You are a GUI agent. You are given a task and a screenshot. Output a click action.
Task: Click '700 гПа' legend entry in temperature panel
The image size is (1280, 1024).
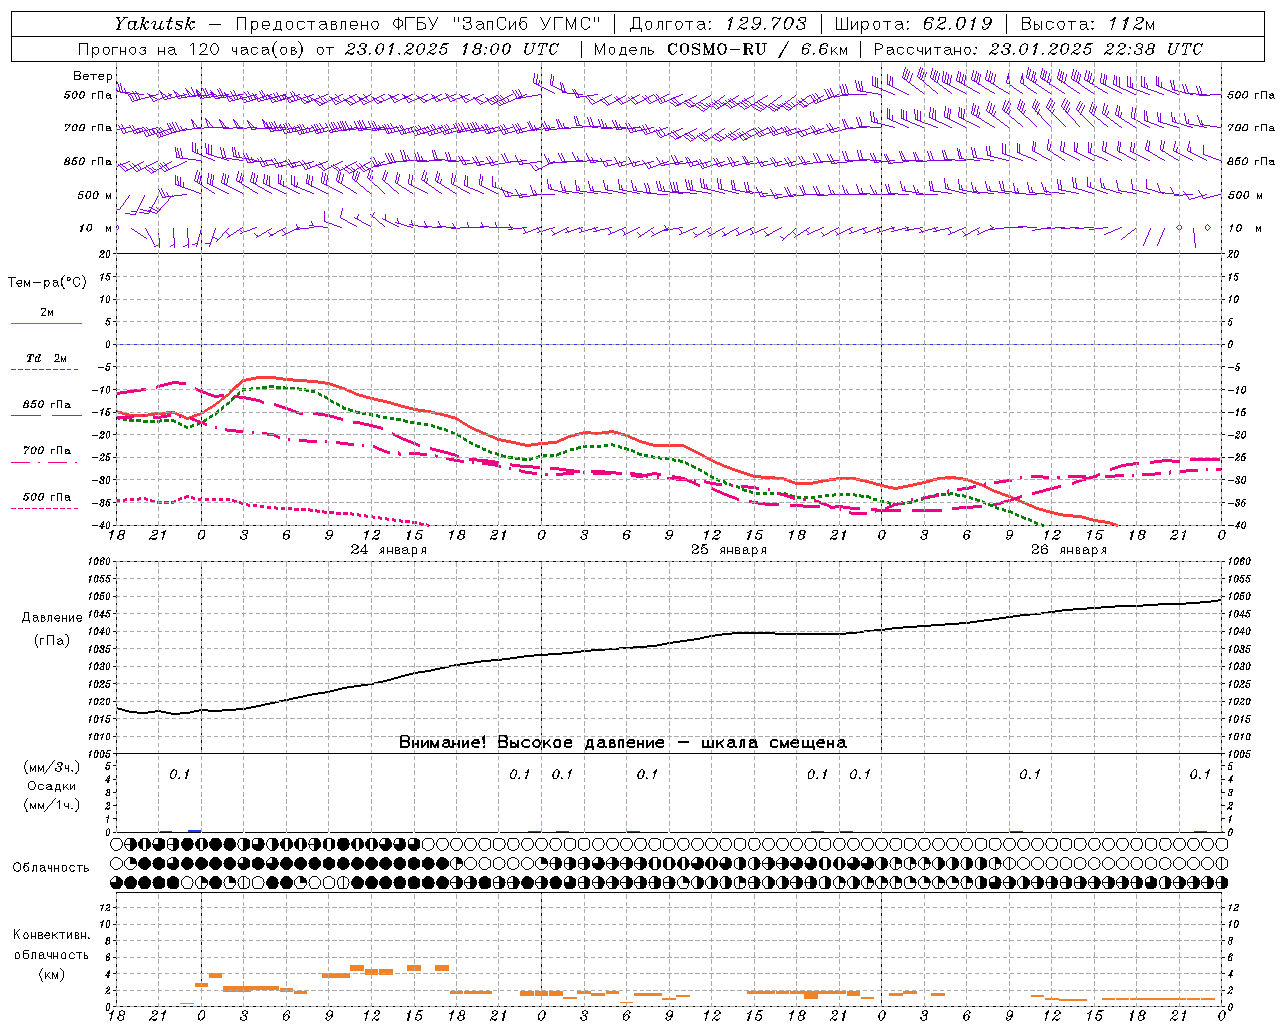47,451
